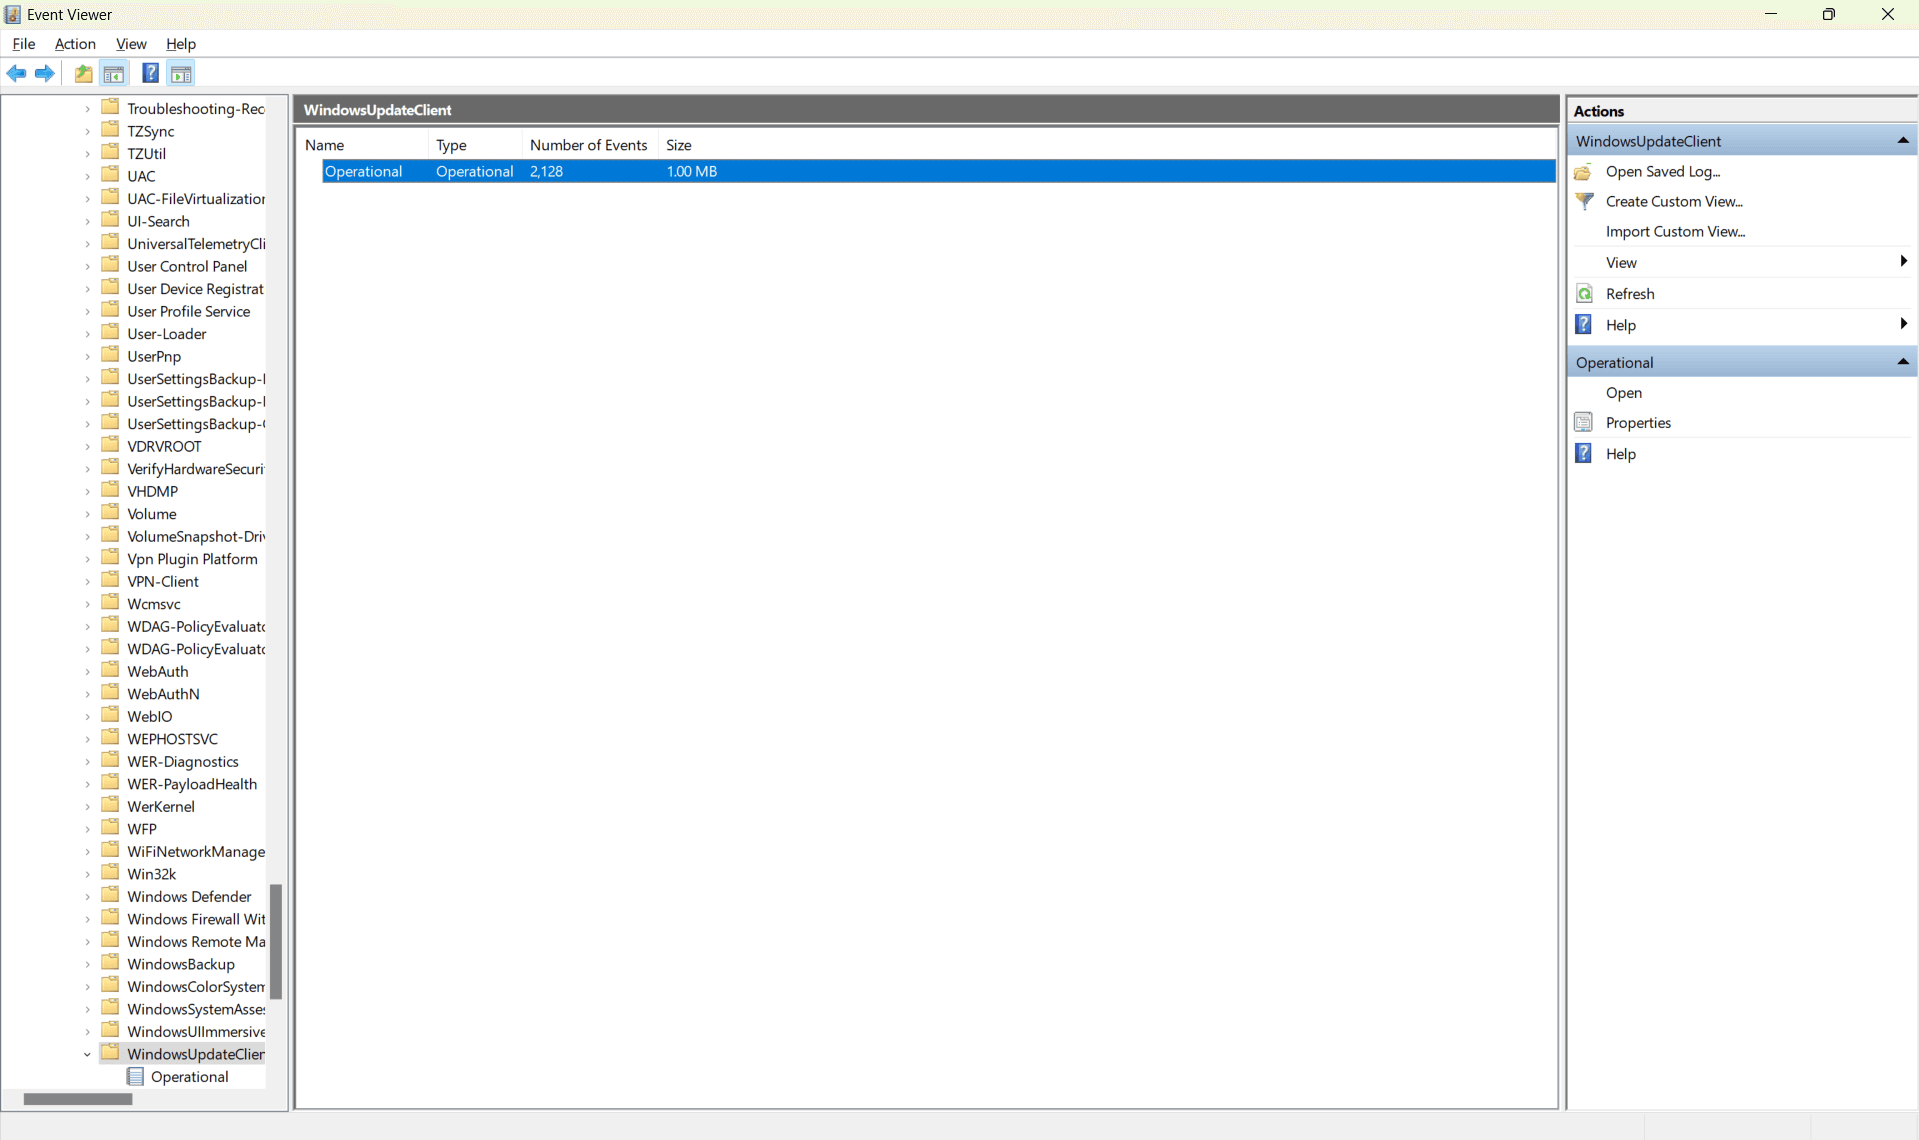Open the View submenu arrow in Actions
The height and width of the screenshot is (1140, 1919).
1903,262
